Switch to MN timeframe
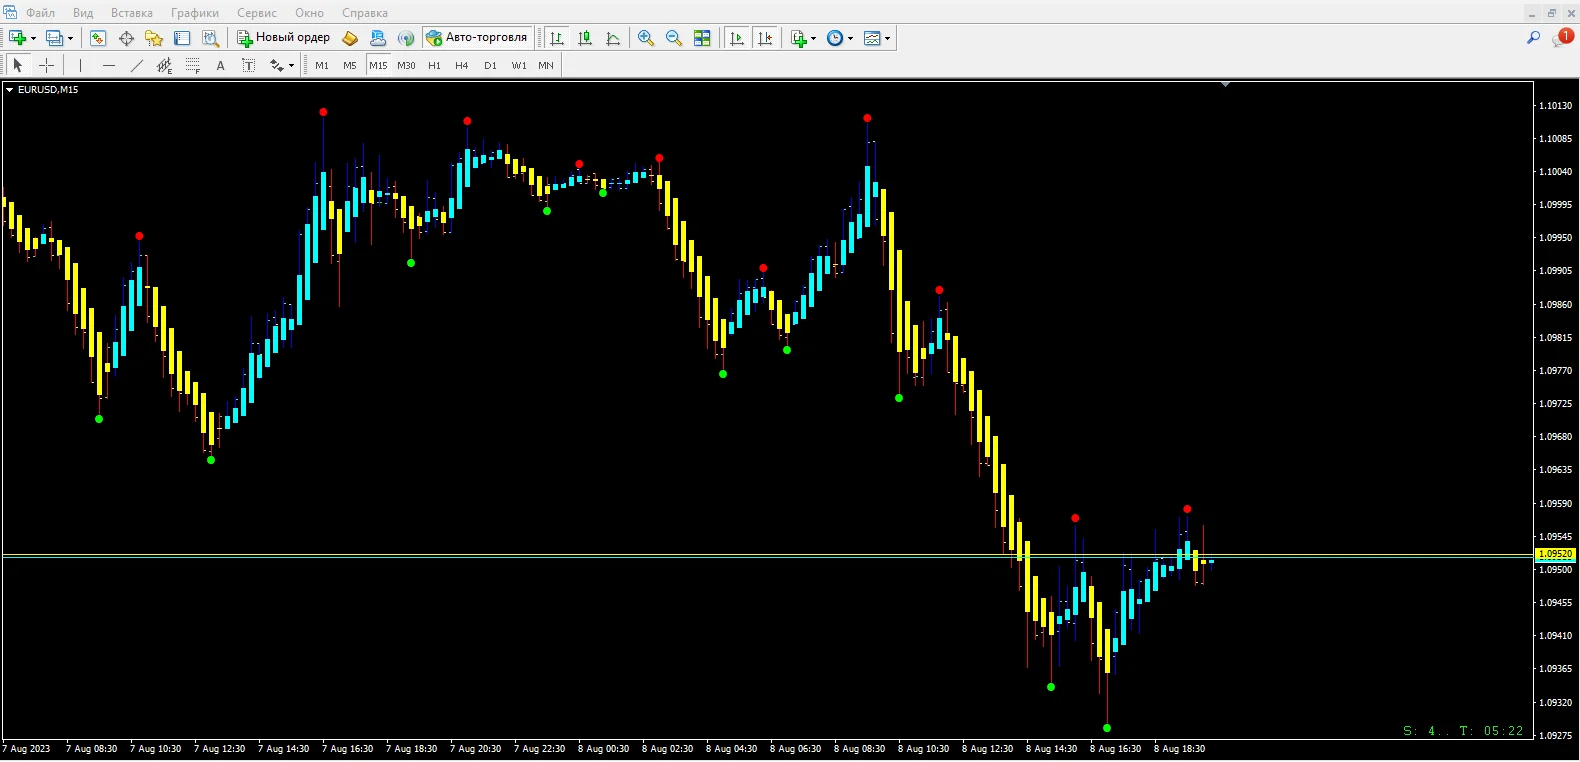 pyautogui.click(x=546, y=65)
